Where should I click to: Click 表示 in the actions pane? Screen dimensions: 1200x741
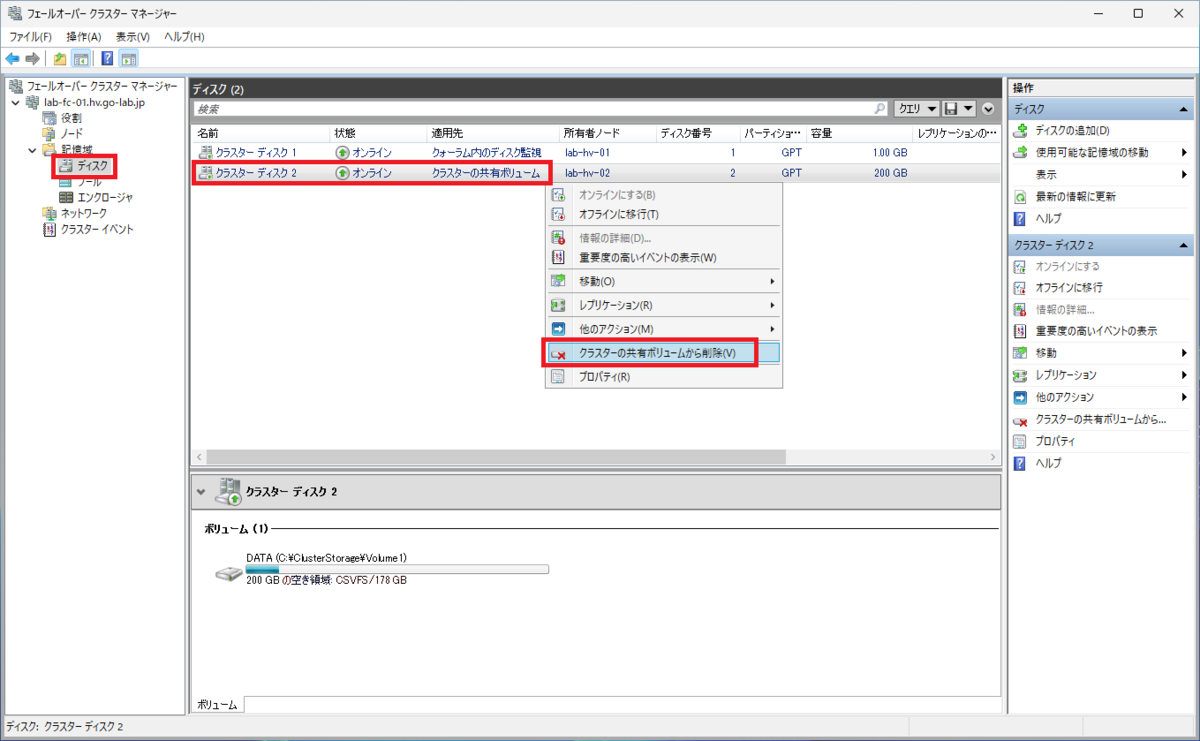click(x=1046, y=175)
